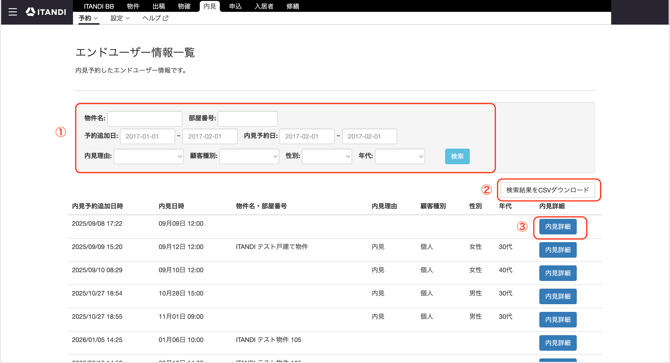Open the 顧客種別 dropdown
This screenshot has height=363, width=670.
250,156
